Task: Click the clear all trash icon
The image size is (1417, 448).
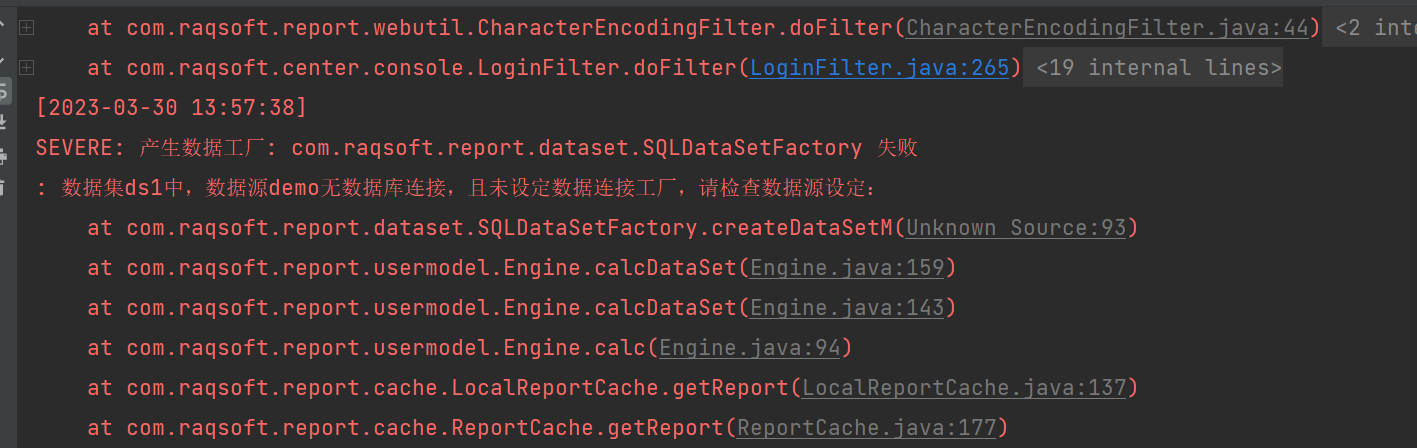Action: click(3, 187)
